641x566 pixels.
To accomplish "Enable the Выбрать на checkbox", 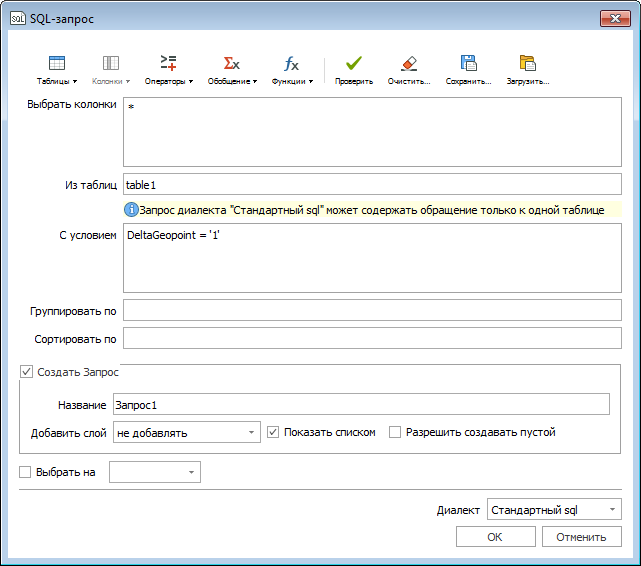I will (26, 472).
